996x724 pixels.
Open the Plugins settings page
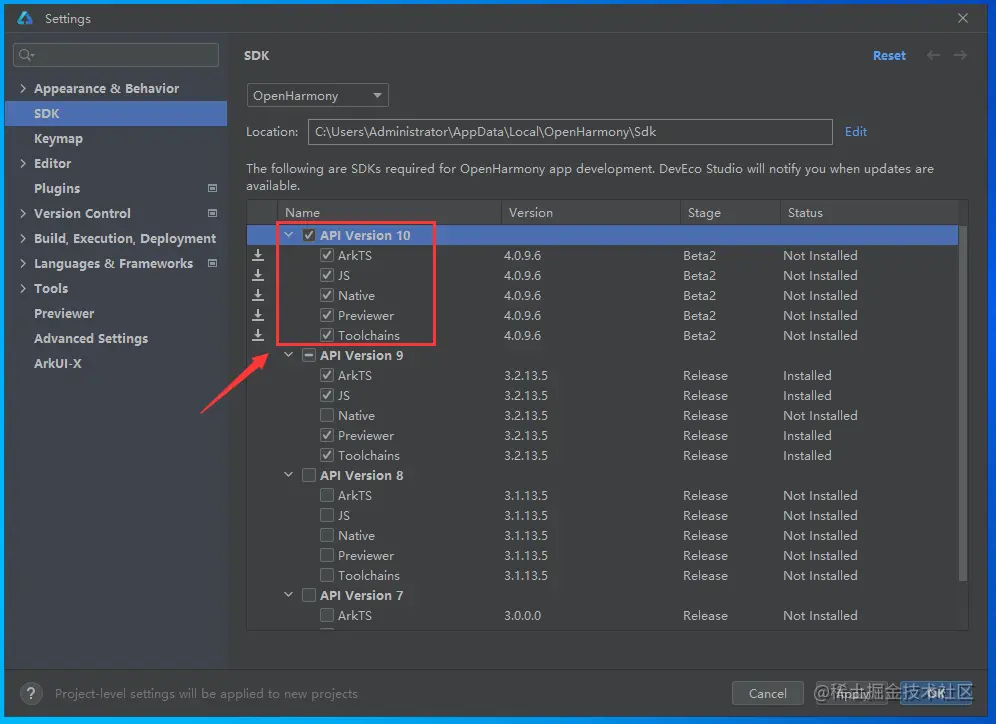point(57,189)
